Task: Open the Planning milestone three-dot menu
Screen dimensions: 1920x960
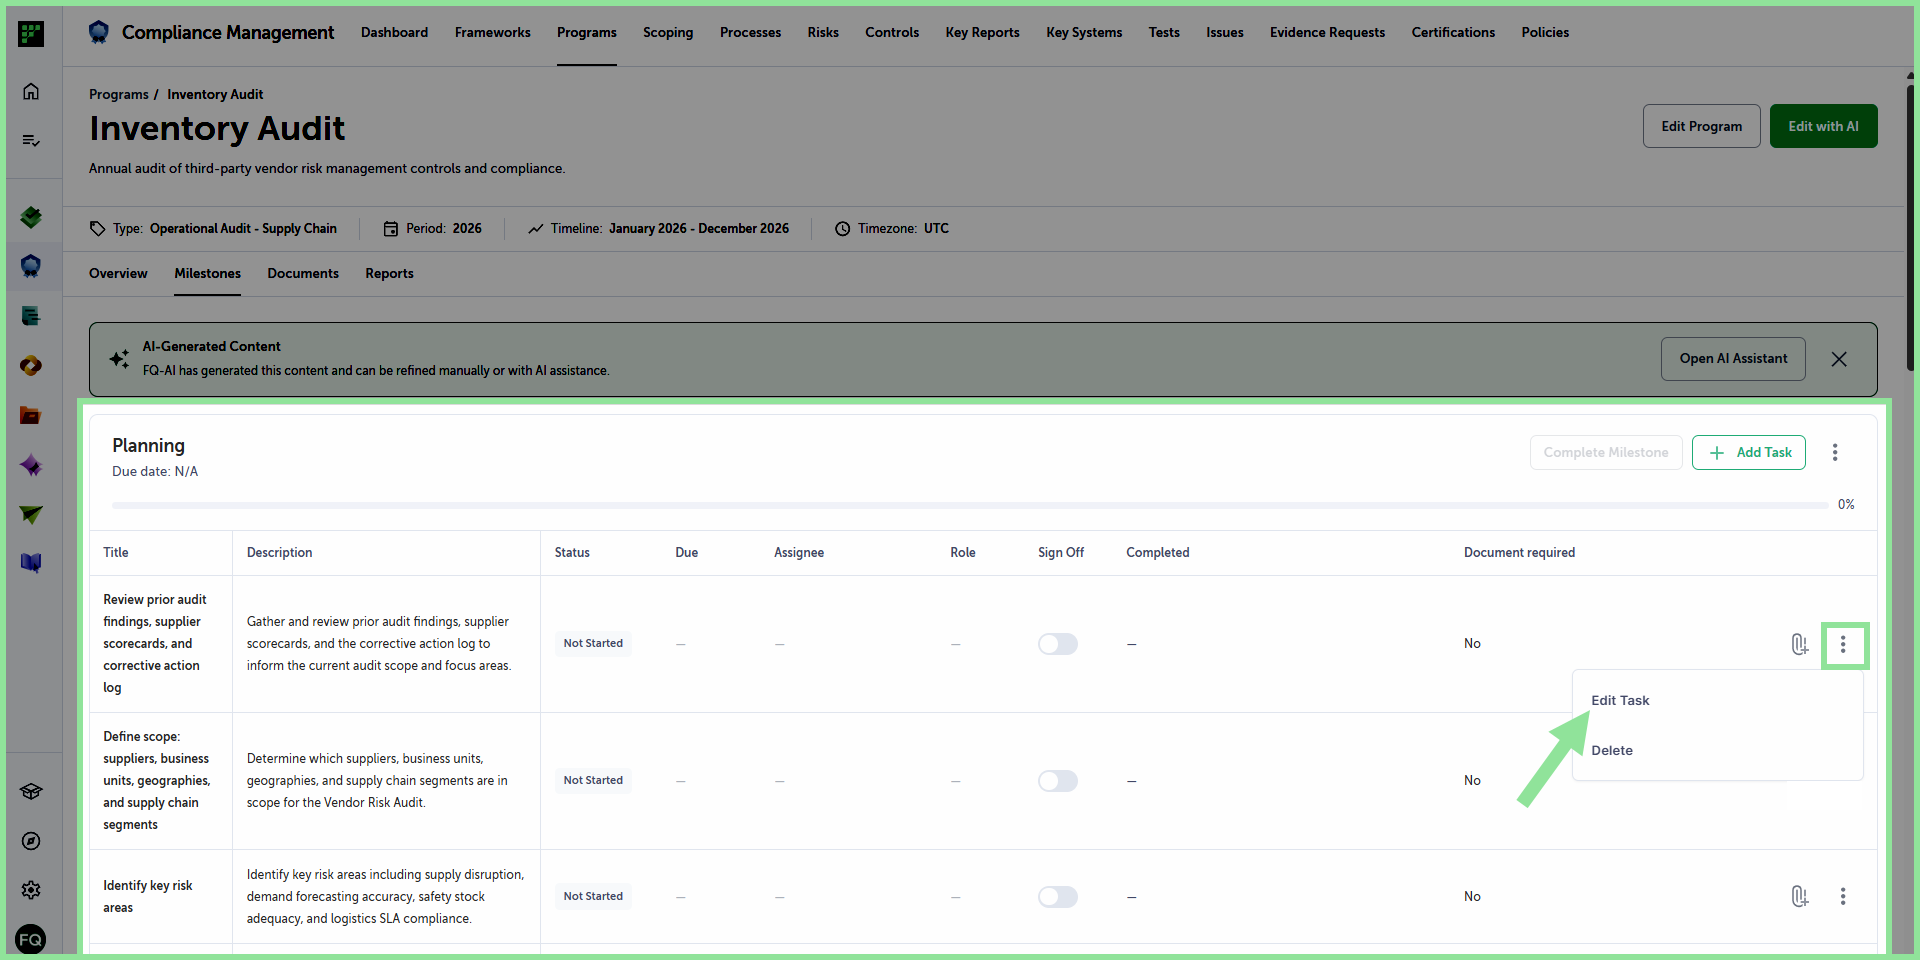Action: (1835, 452)
